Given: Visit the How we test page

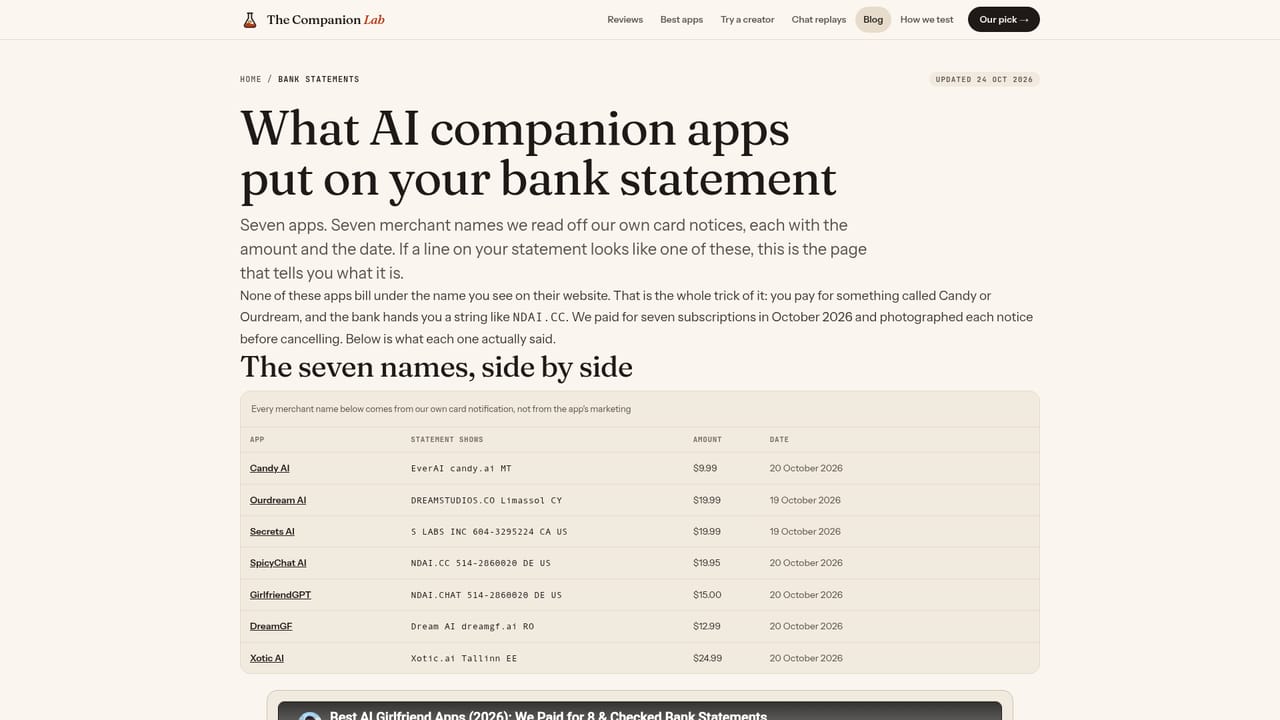Looking at the screenshot, I should [927, 19].
